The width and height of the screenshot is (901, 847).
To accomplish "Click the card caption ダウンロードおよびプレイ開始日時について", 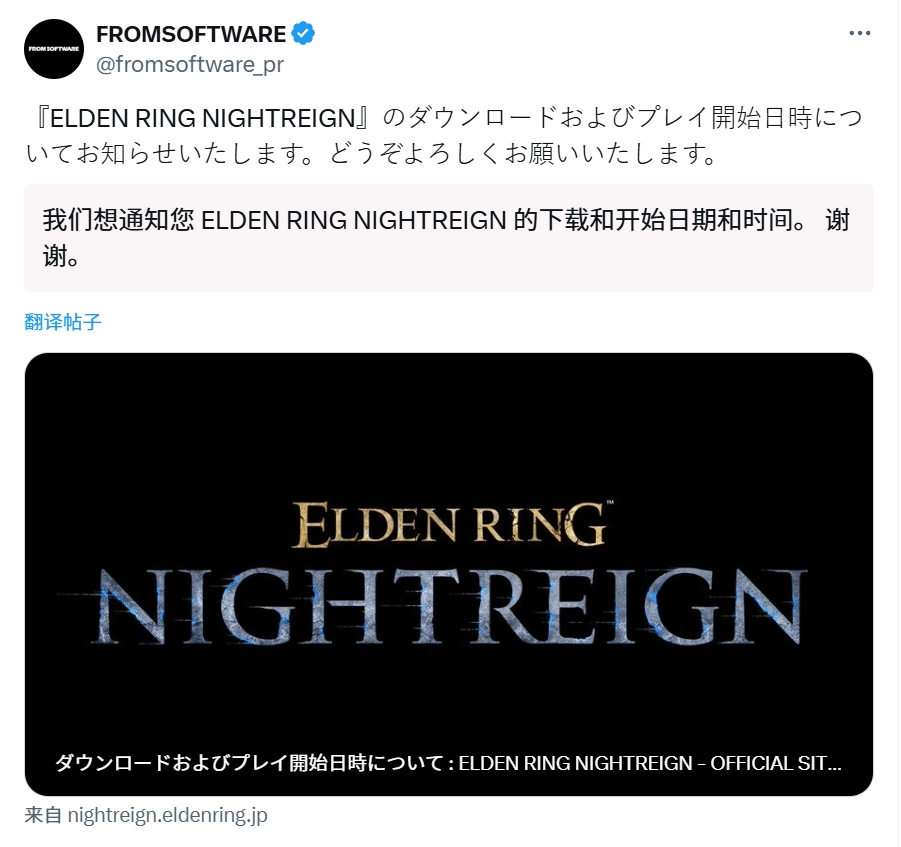I will 249,763.
